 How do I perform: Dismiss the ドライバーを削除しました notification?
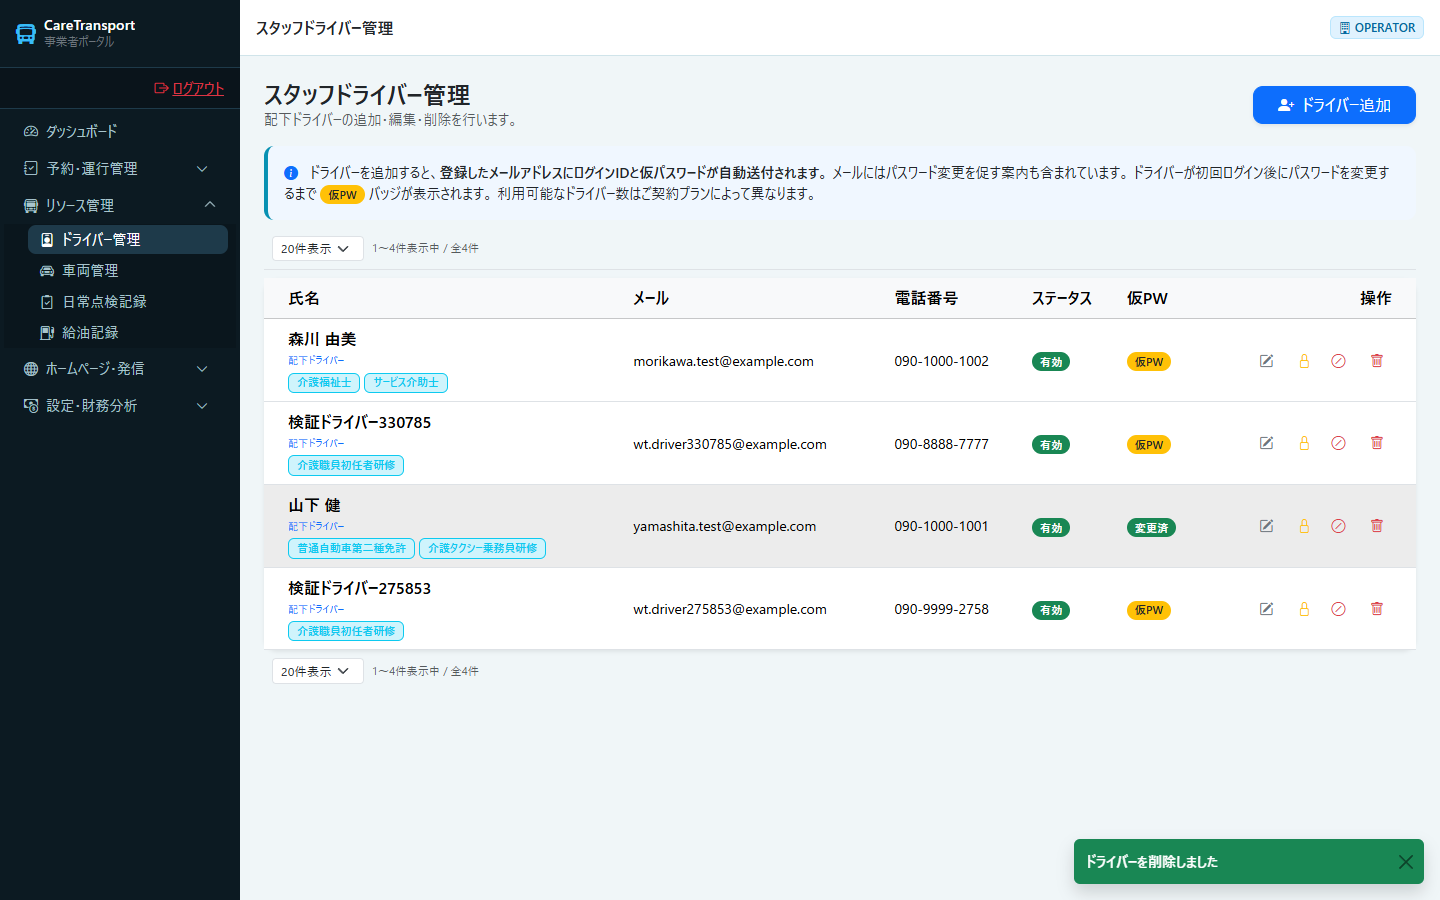(x=1405, y=862)
